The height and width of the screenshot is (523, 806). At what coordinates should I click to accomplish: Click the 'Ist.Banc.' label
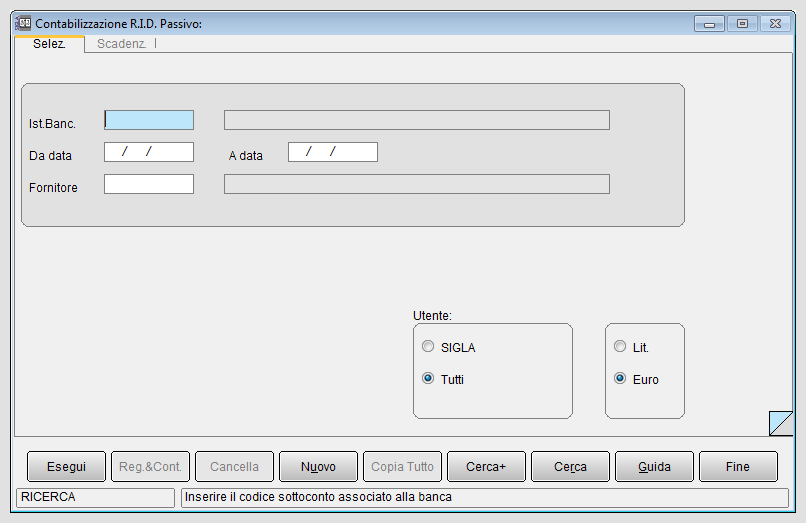click(x=52, y=123)
